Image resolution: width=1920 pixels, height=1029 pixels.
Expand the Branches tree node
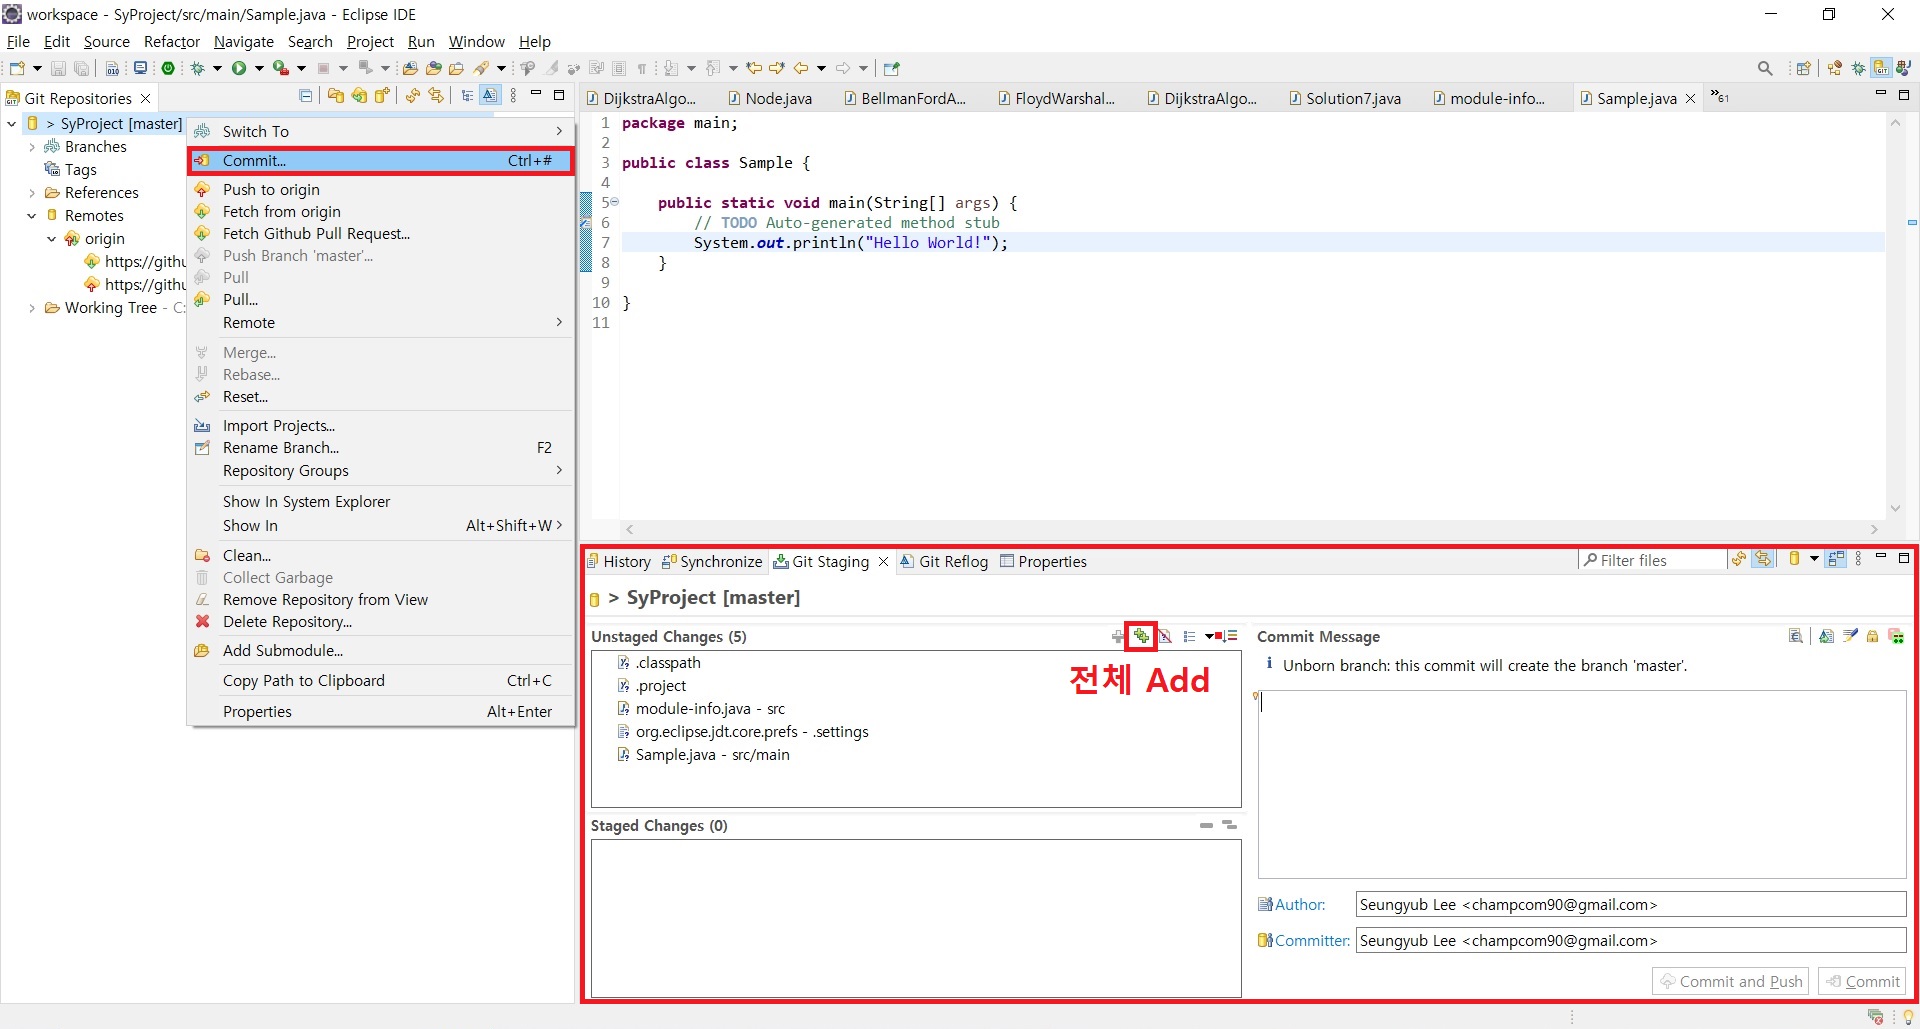pos(32,147)
